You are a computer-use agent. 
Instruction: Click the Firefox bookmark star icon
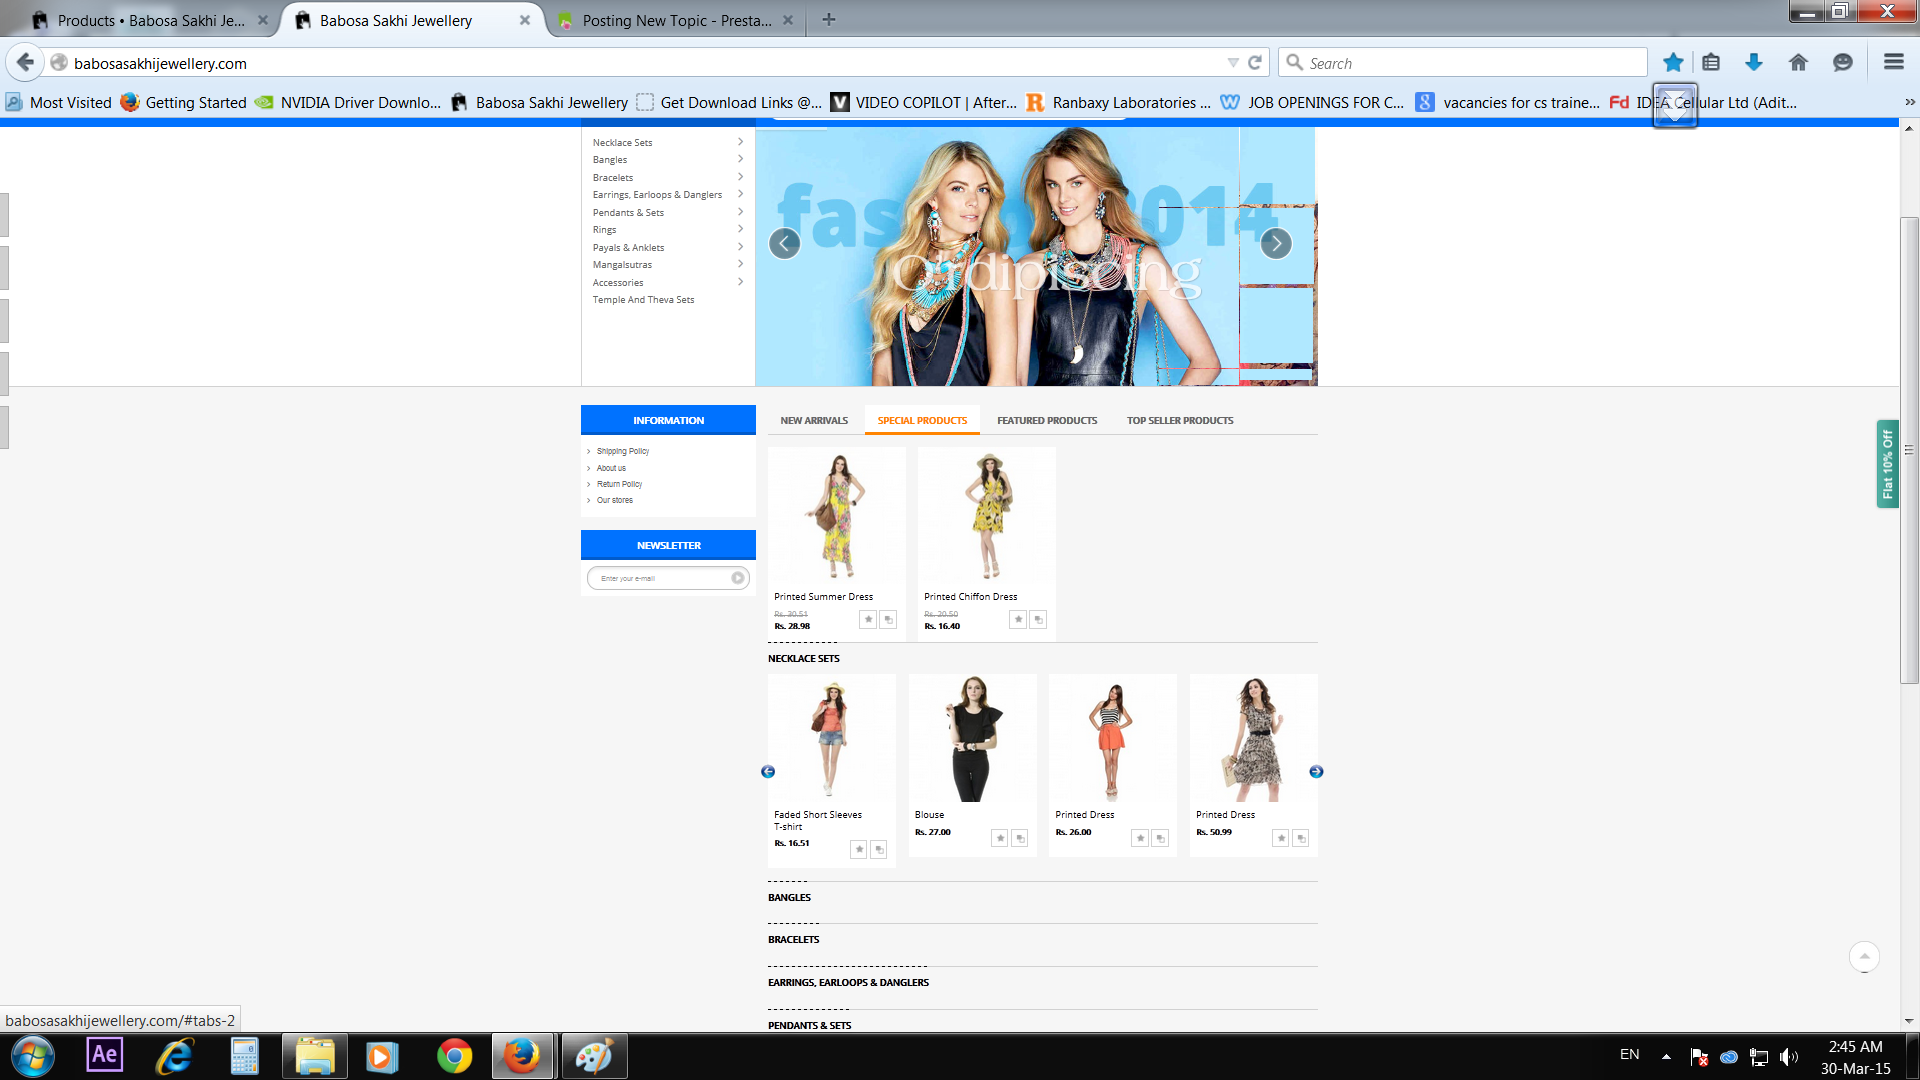pyautogui.click(x=1672, y=63)
